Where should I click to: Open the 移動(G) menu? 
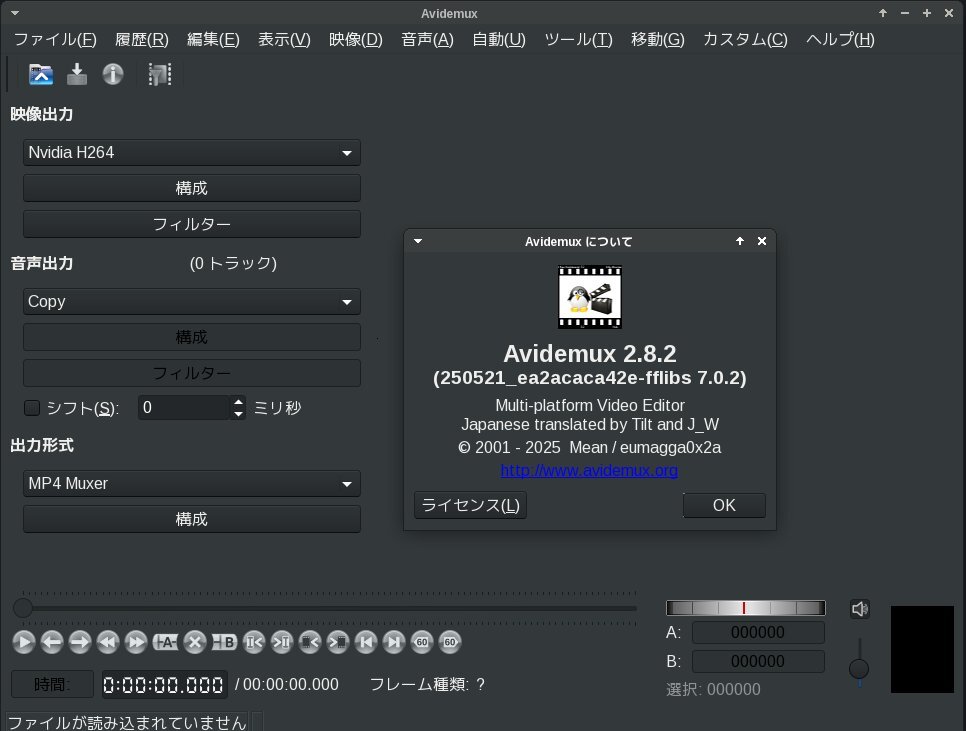coord(657,39)
